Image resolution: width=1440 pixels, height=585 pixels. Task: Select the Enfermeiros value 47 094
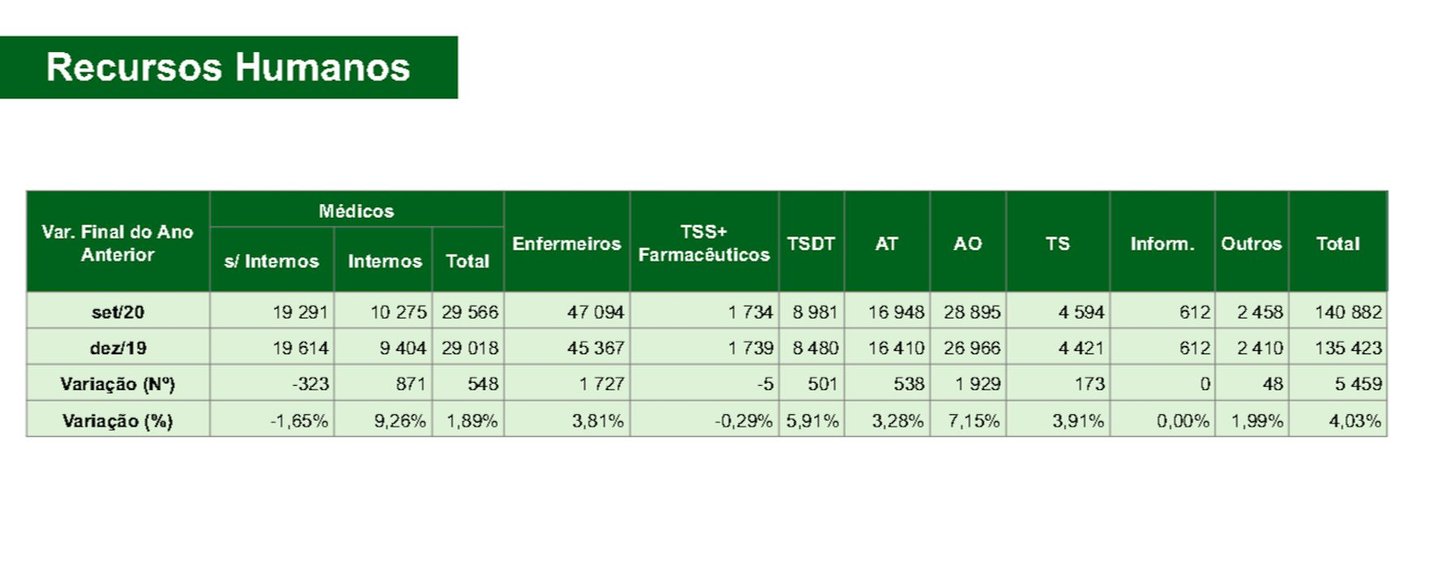click(x=566, y=312)
